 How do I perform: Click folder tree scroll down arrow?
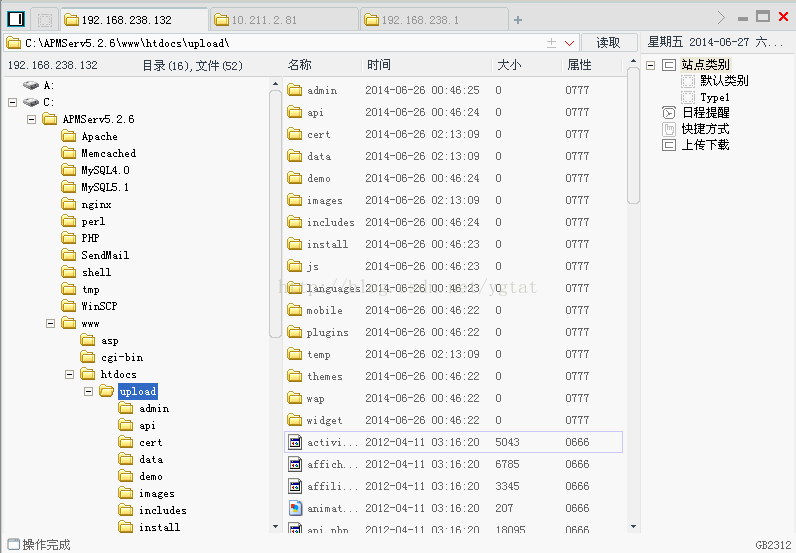coord(275,527)
